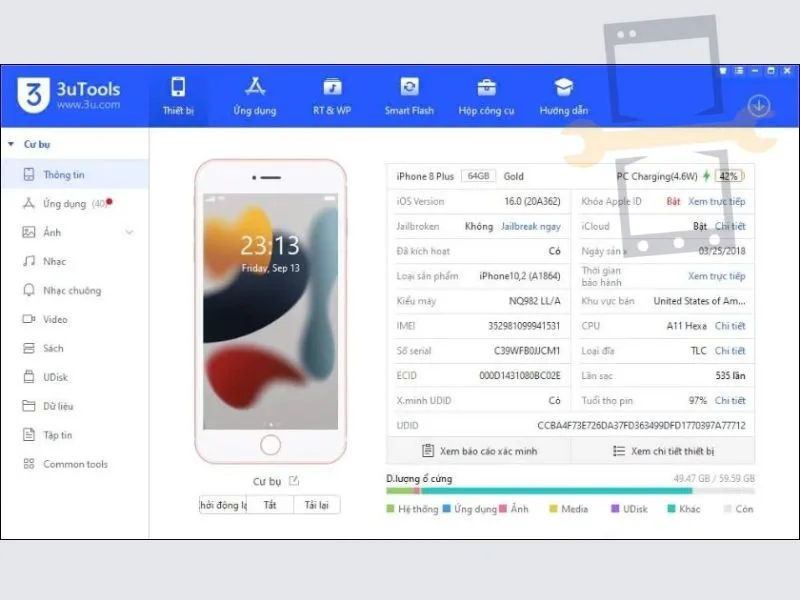Open Nhạc music in the sidebar
Image resolution: width=800 pixels, height=600 pixels.
pyautogui.click(x=75, y=261)
